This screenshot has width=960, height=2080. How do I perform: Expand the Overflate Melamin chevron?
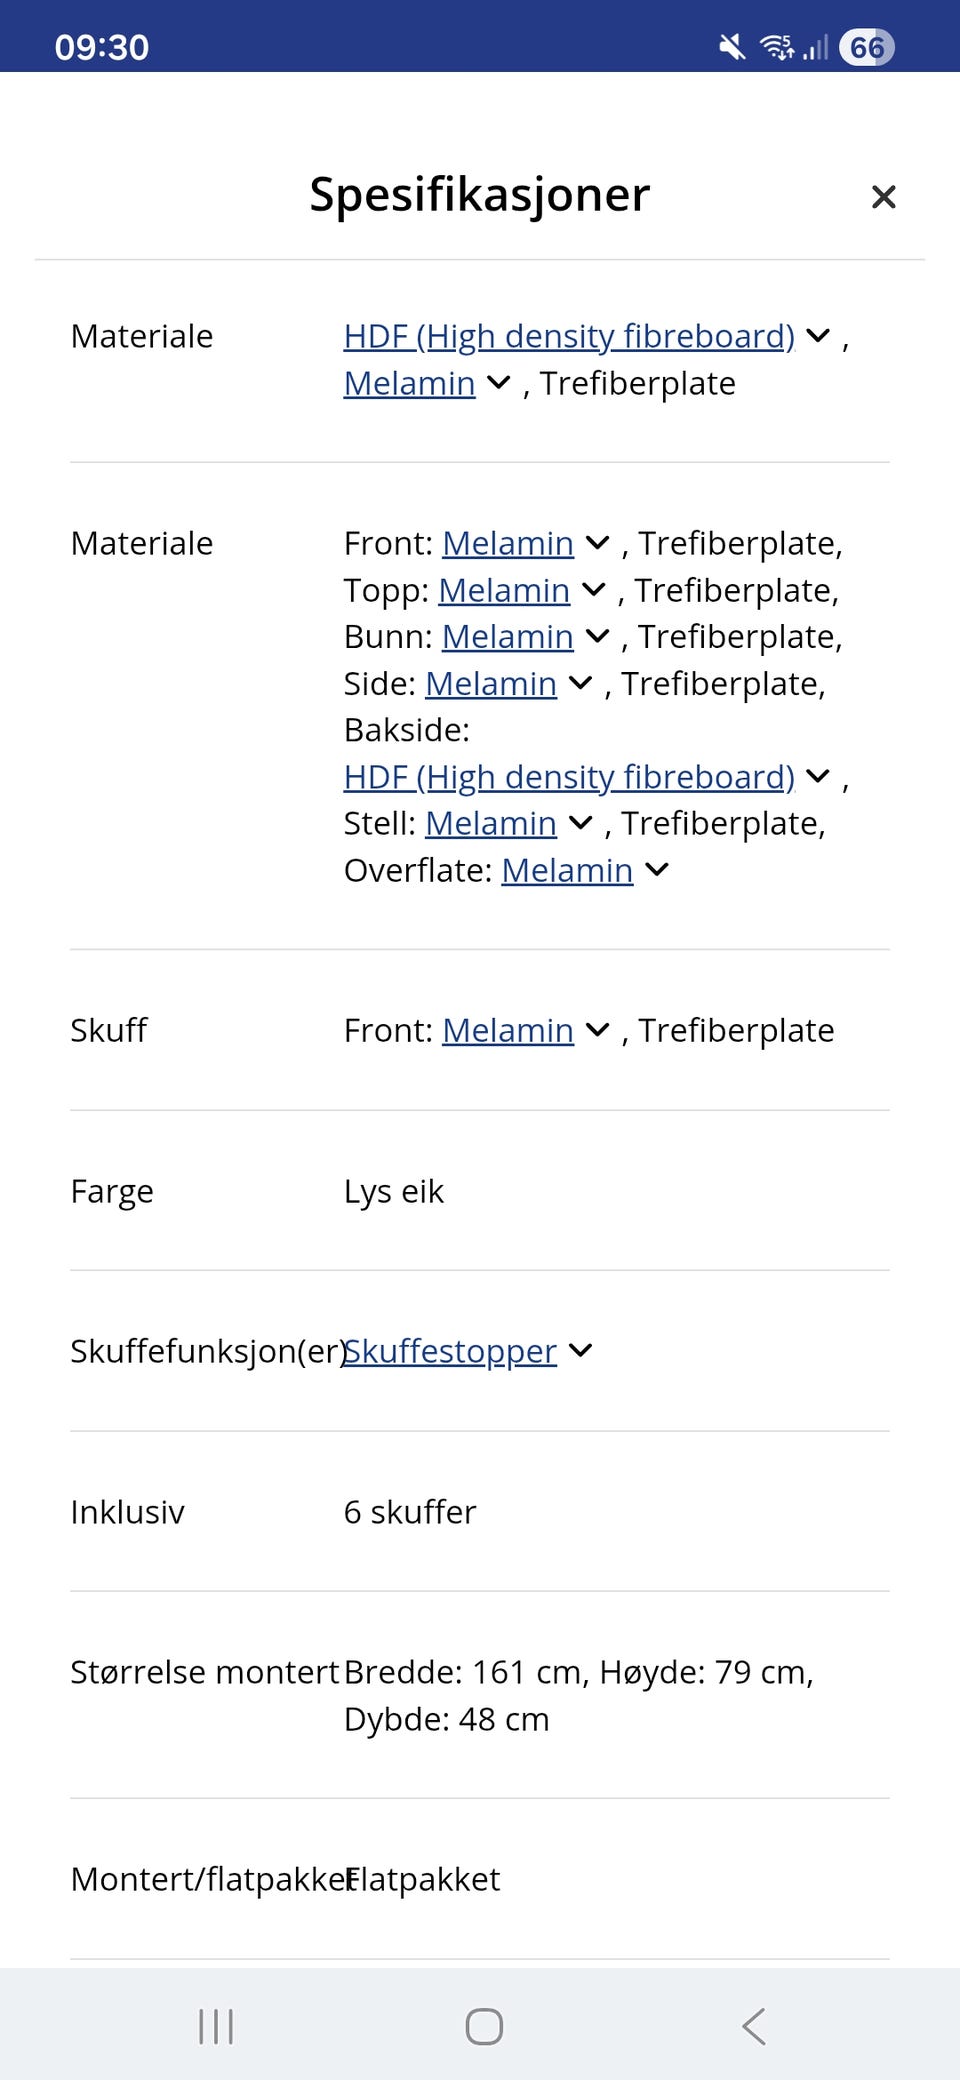pyautogui.click(x=656, y=870)
